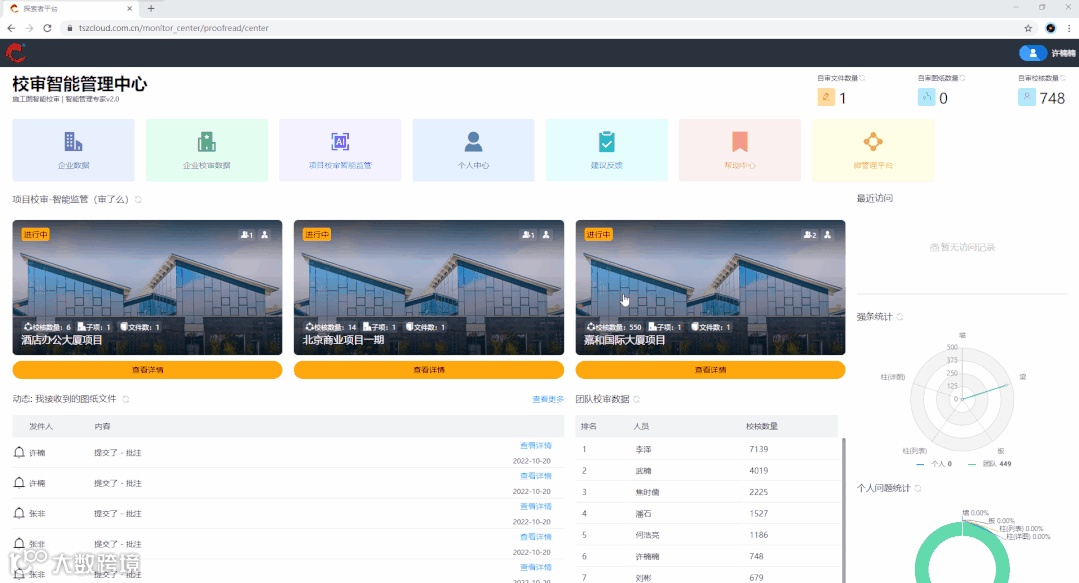Click the blue icon beside 自审图纸数量 value 0

[x=926, y=97]
